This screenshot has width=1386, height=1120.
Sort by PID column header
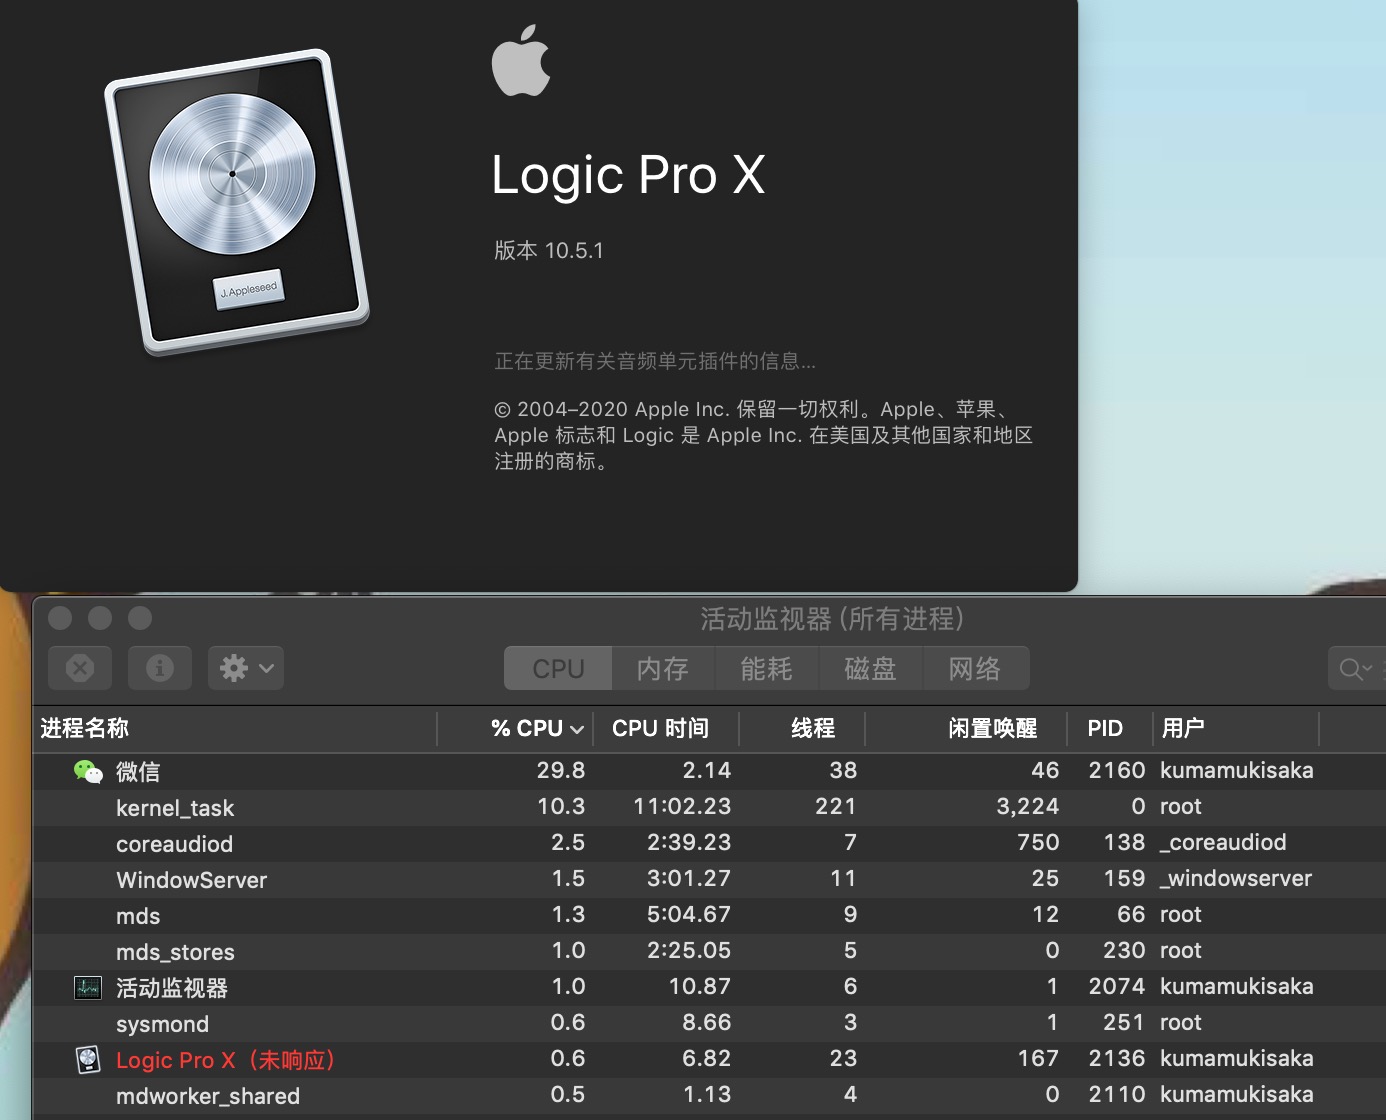tap(1105, 729)
